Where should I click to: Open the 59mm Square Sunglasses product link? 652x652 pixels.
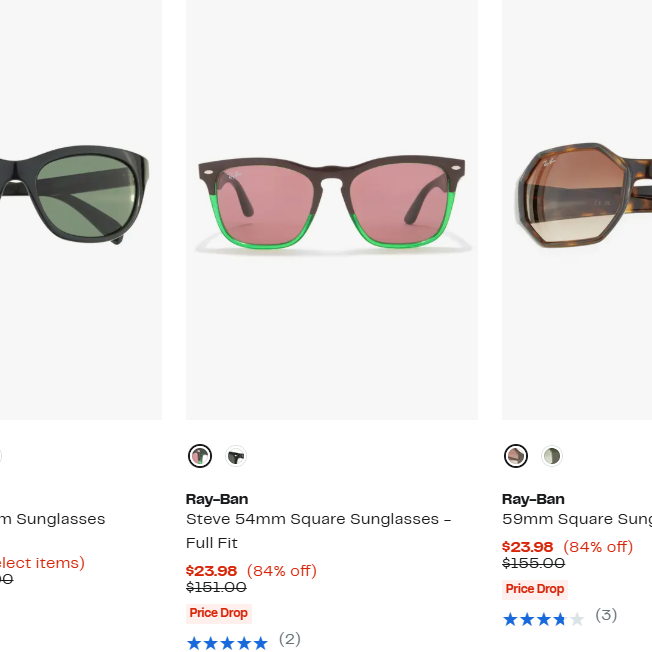[576, 520]
